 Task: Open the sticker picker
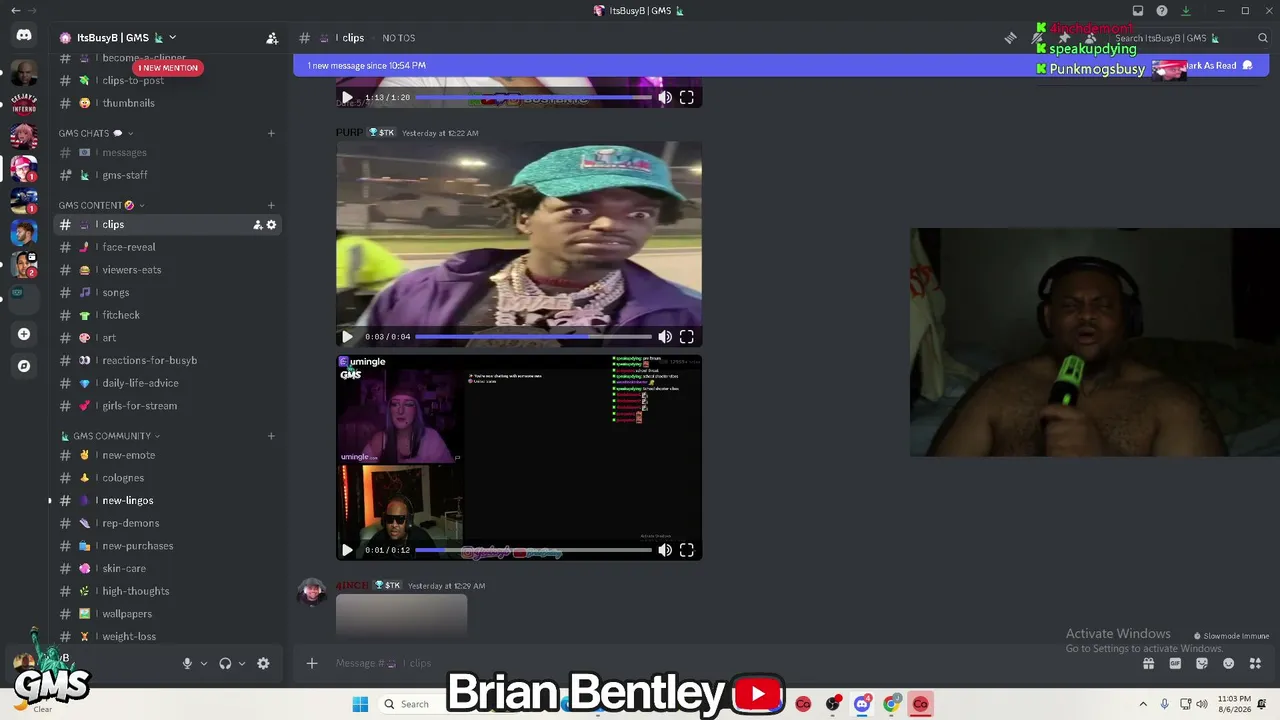click(x=1202, y=663)
